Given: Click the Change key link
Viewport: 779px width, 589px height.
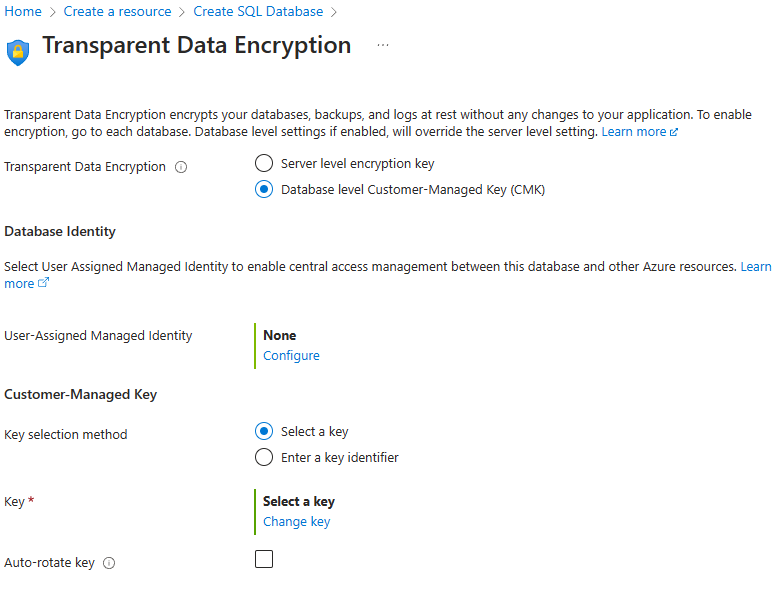Looking at the screenshot, I should tap(296, 521).
